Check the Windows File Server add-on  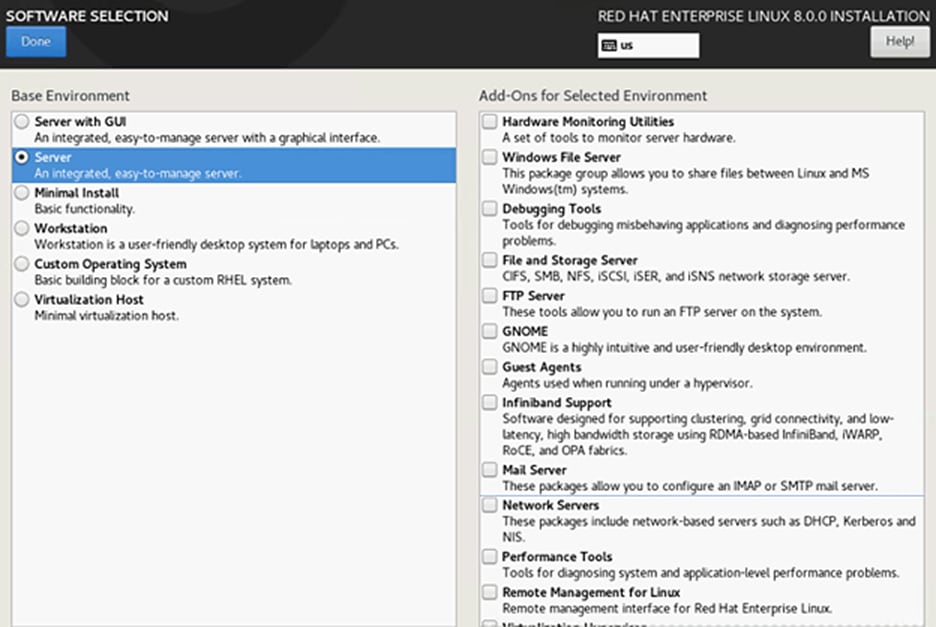coord(489,158)
